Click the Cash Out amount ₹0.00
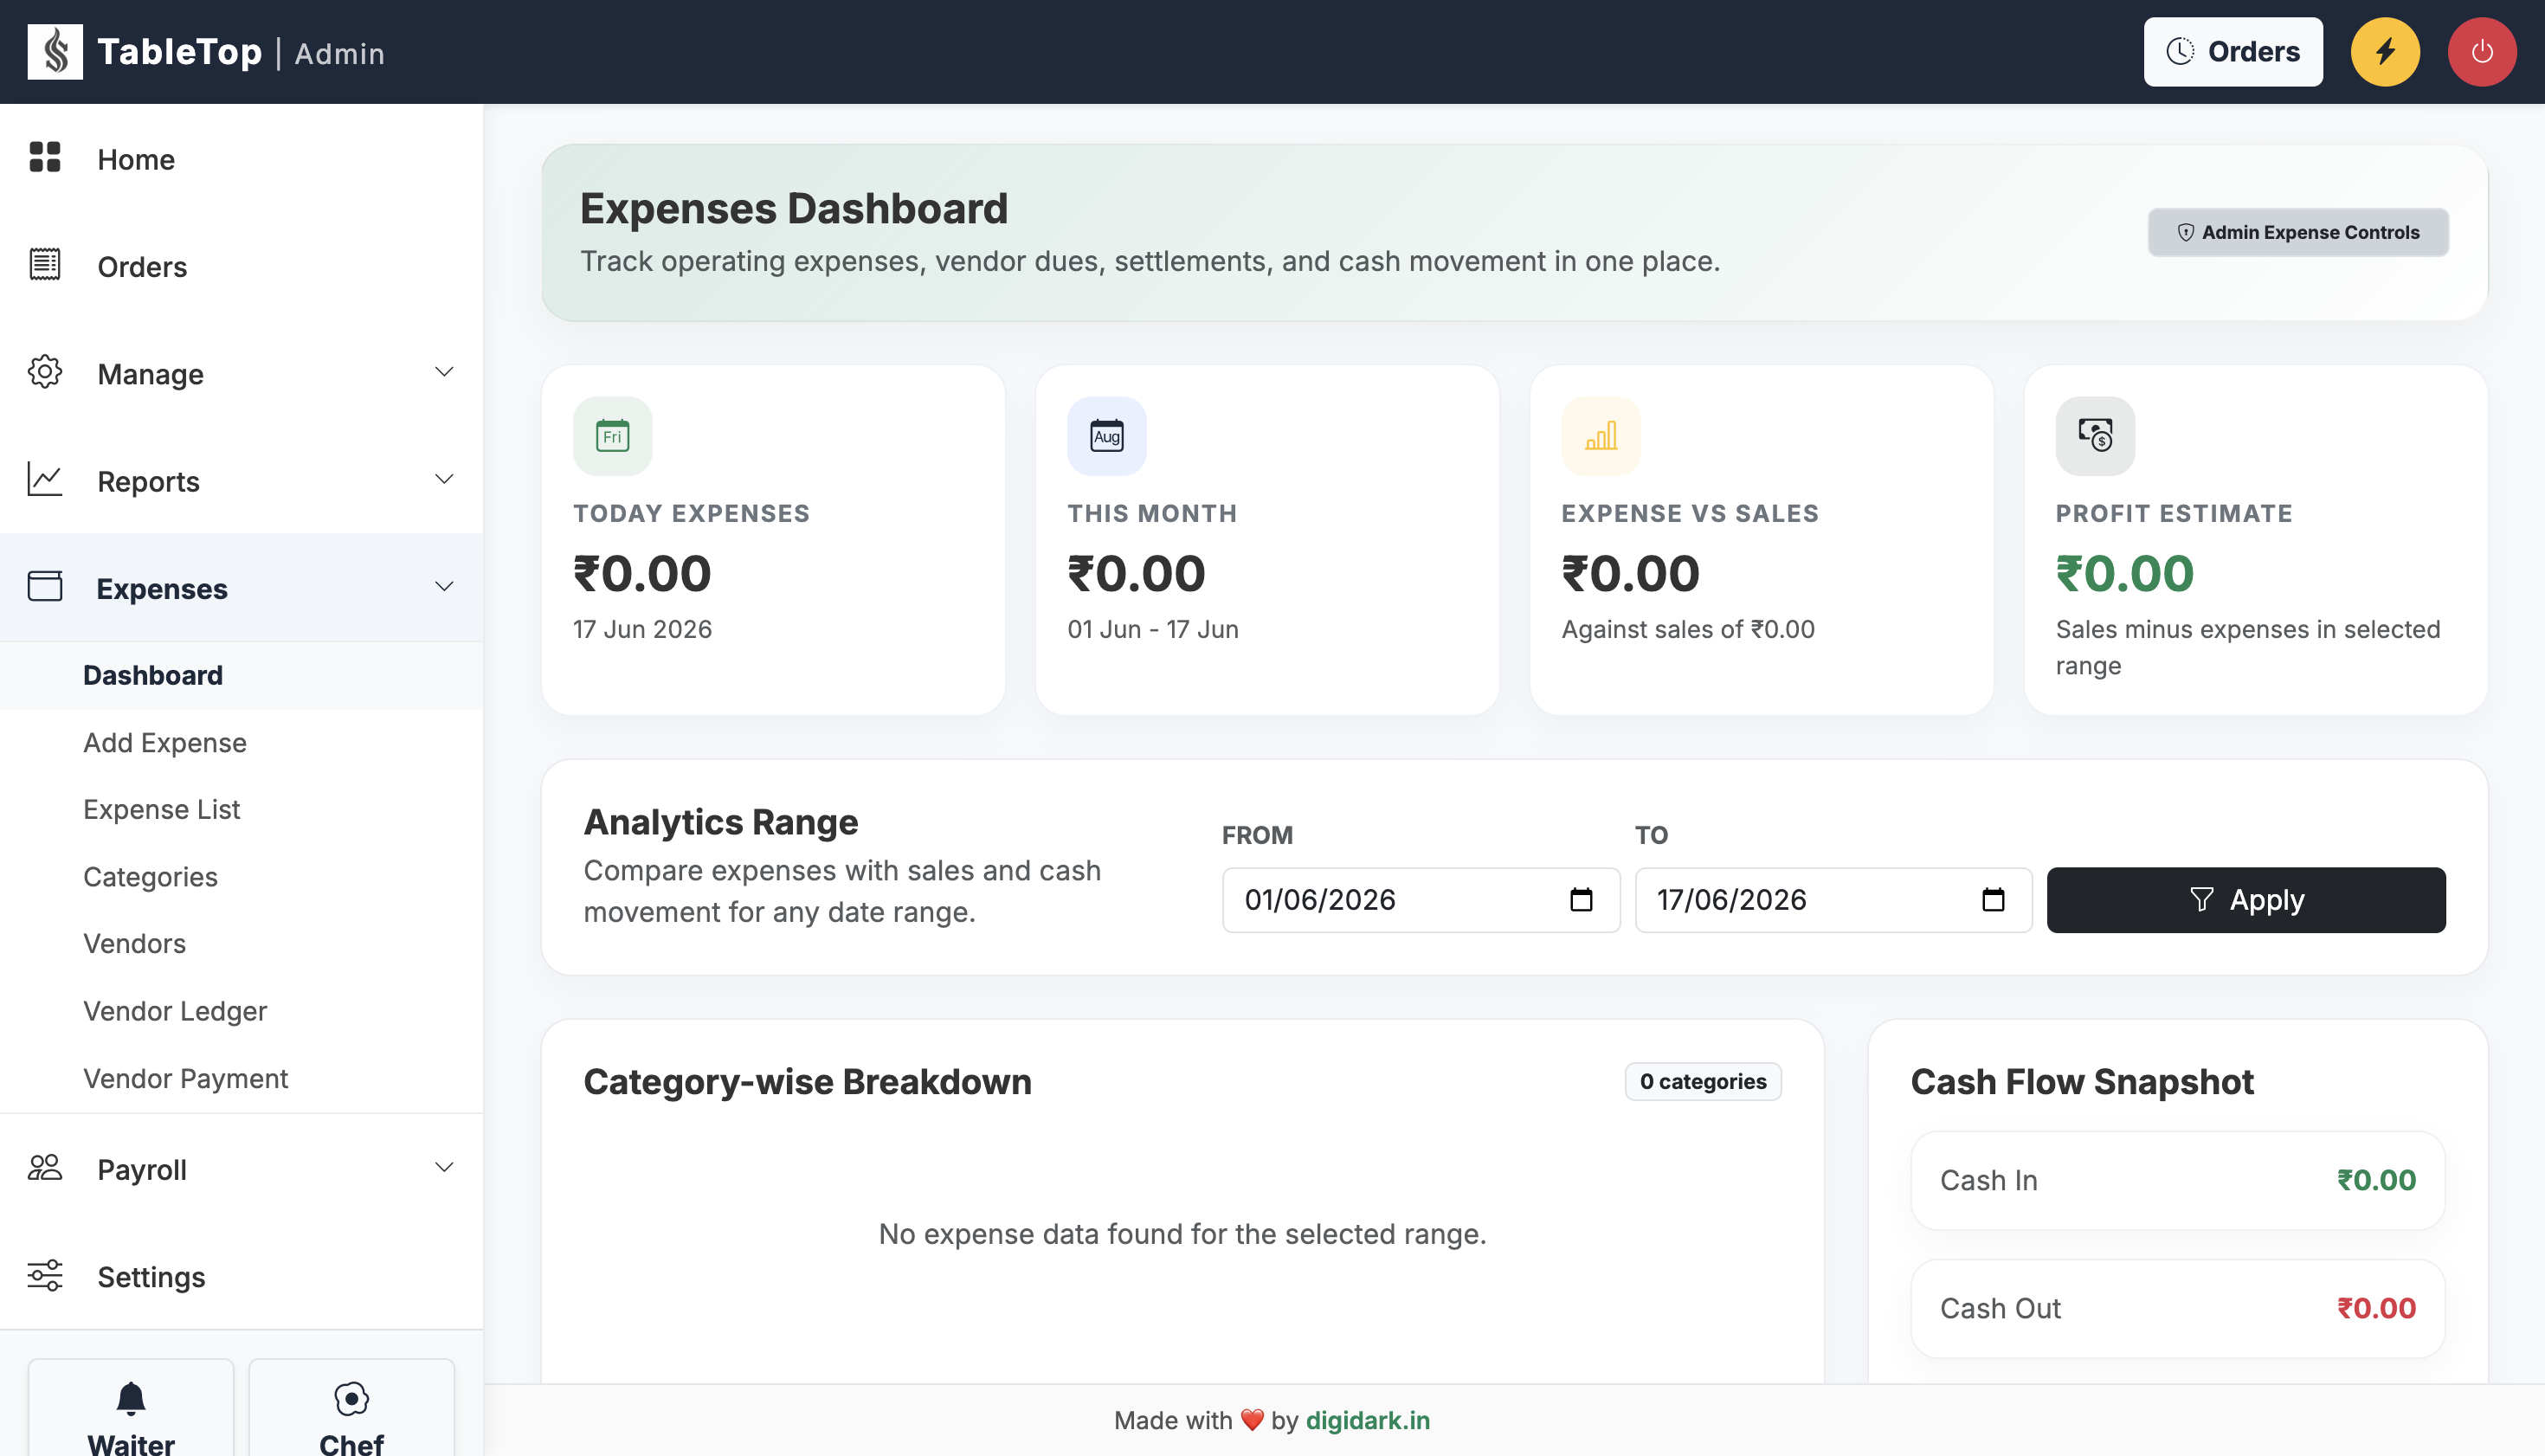Viewport: 2545px width, 1456px height. point(2376,1308)
